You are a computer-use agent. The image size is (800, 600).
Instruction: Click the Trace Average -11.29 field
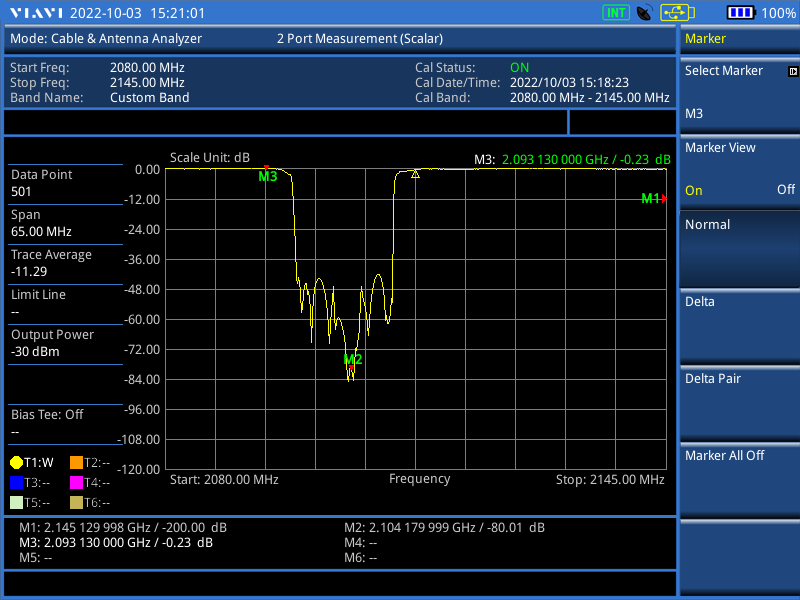click(x=65, y=263)
